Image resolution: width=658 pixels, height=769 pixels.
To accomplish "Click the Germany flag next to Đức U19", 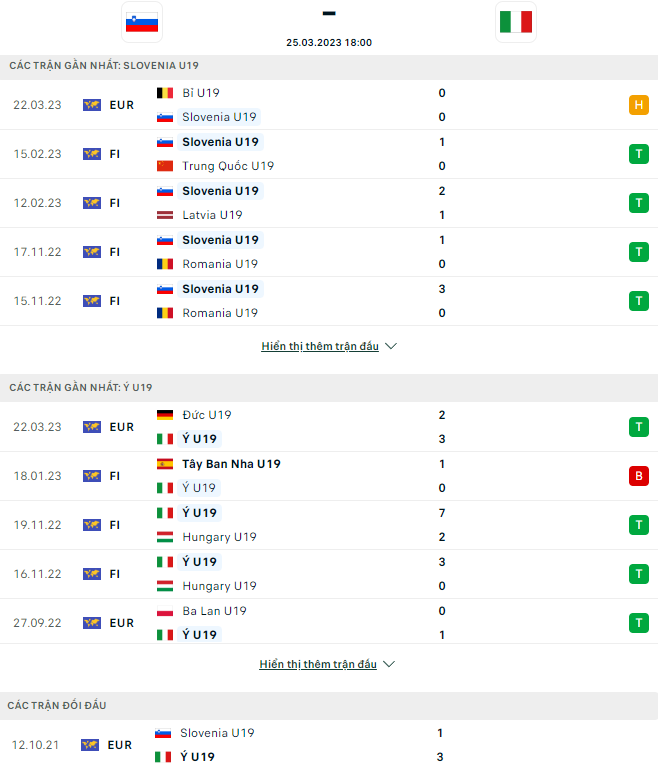I will (165, 415).
